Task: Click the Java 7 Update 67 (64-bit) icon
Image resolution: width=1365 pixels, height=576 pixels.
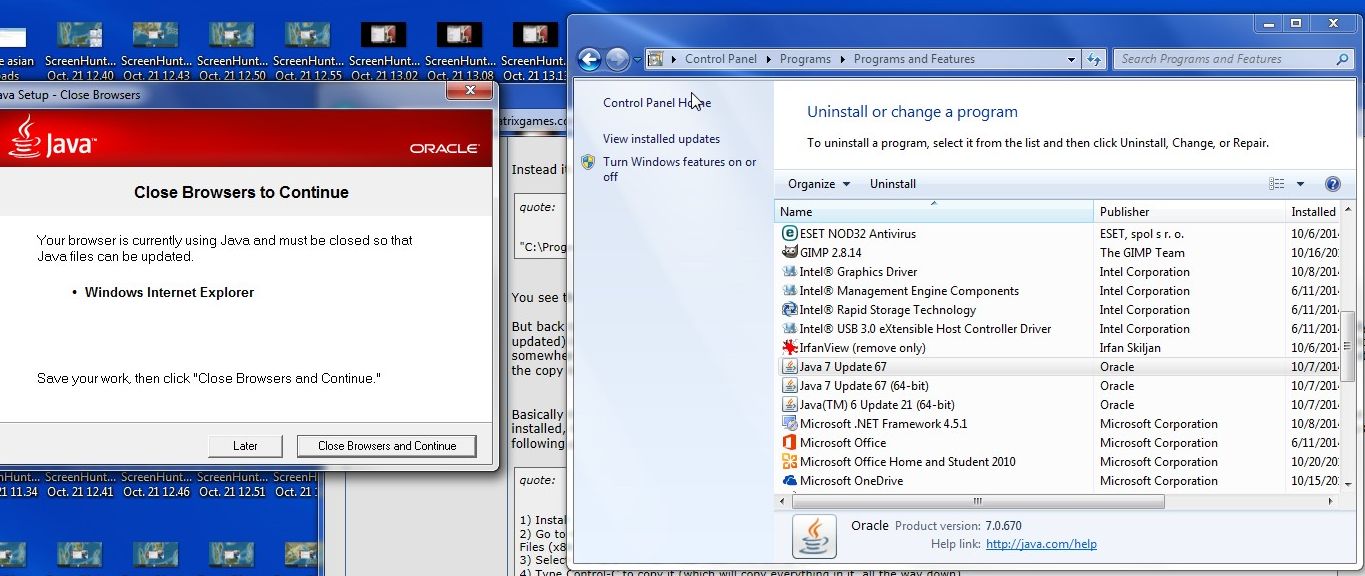Action: pos(790,385)
